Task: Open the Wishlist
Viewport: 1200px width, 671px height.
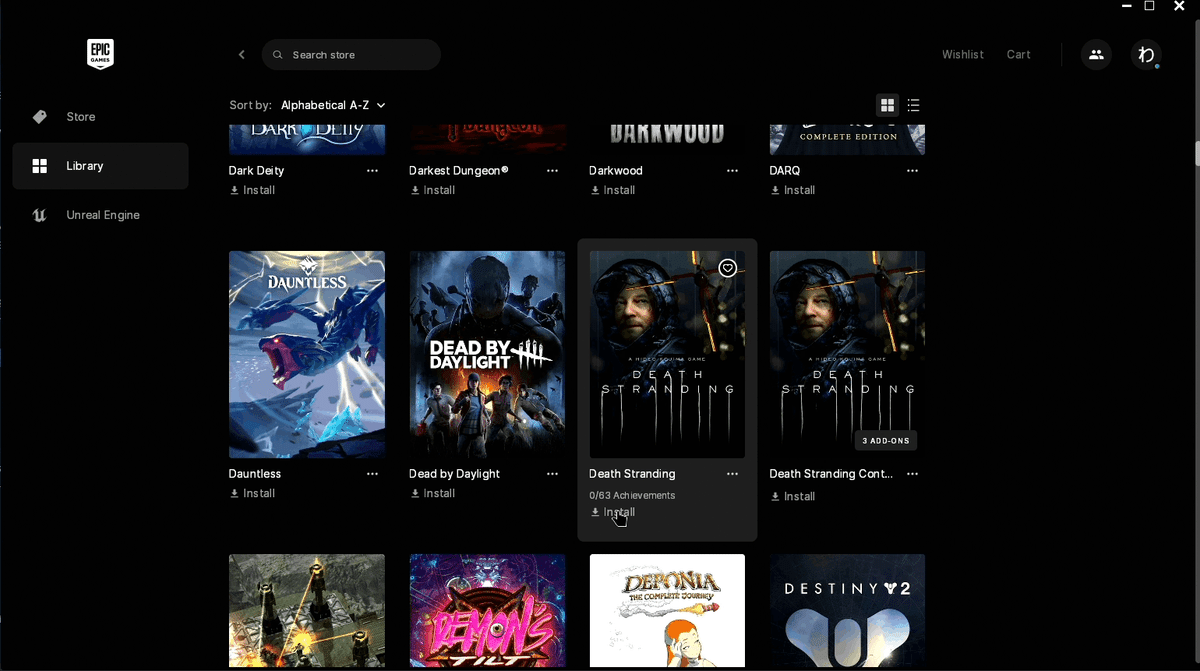Action: tap(963, 55)
